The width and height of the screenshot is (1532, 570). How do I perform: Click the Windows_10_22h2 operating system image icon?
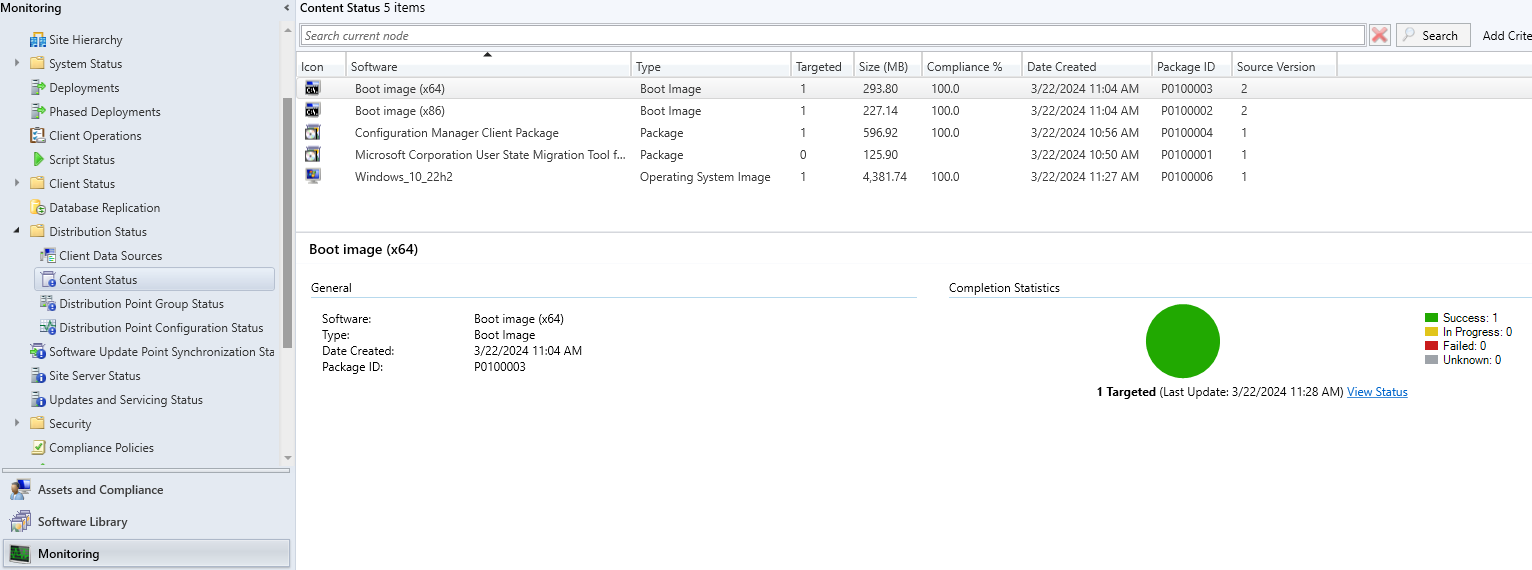coord(313,177)
